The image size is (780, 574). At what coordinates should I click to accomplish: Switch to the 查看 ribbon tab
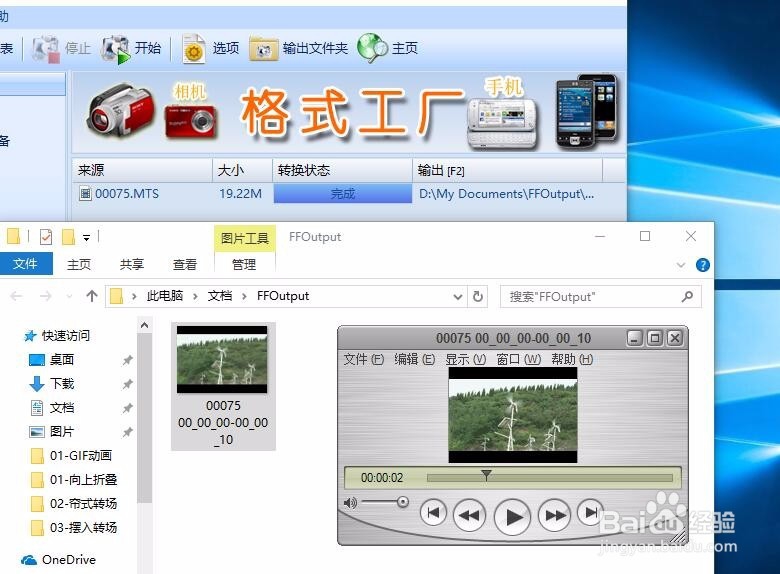(x=185, y=264)
